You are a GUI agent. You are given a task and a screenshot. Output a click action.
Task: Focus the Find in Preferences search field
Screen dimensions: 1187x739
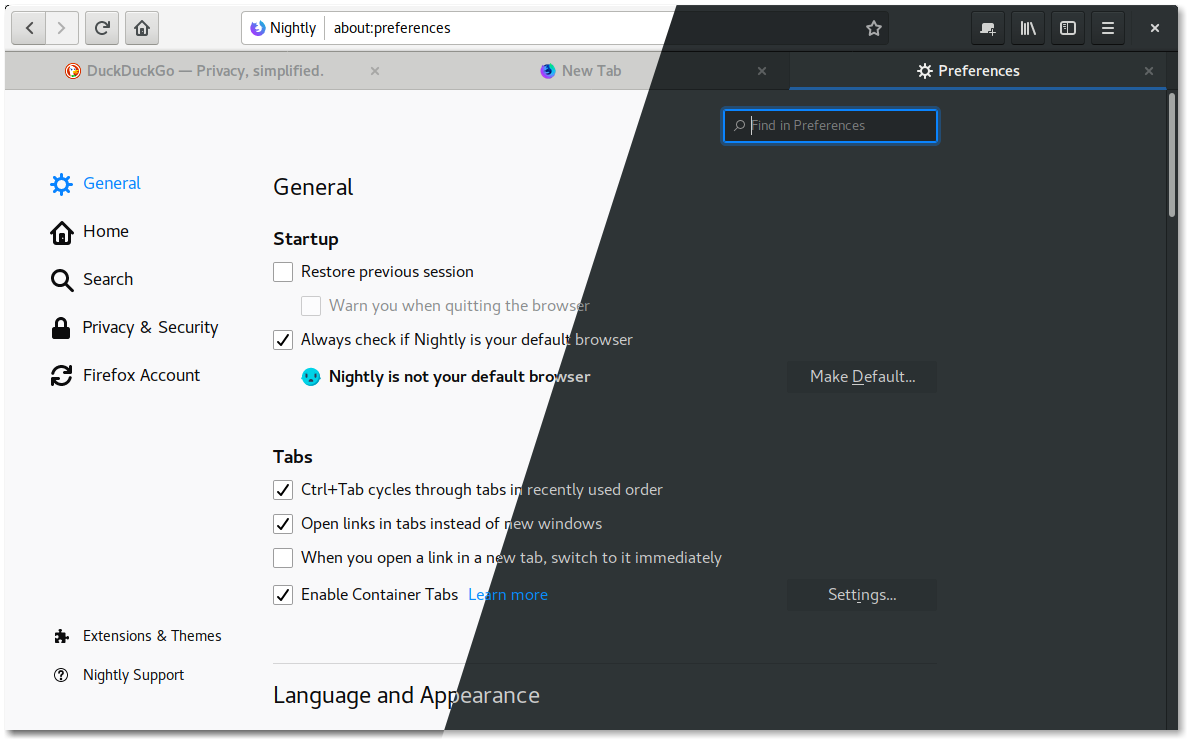click(x=830, y=126)
